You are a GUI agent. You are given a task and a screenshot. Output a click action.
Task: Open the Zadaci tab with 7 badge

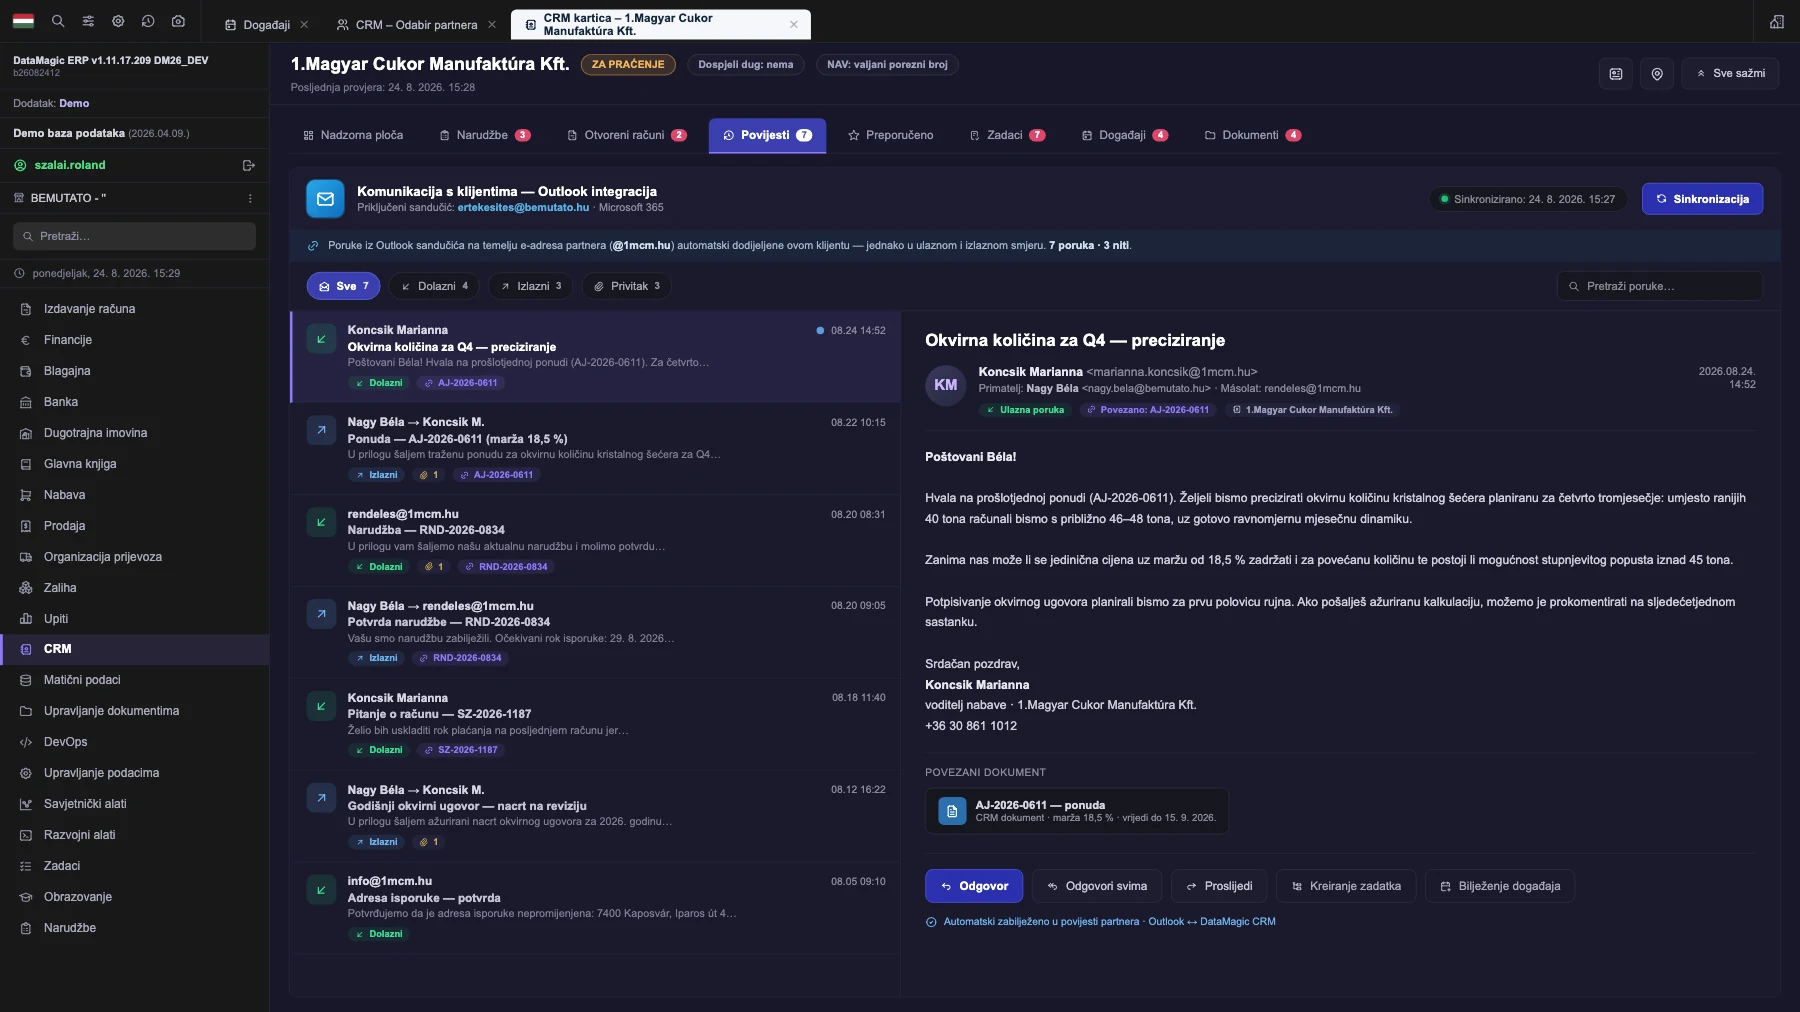click(x=1007, y=136)
